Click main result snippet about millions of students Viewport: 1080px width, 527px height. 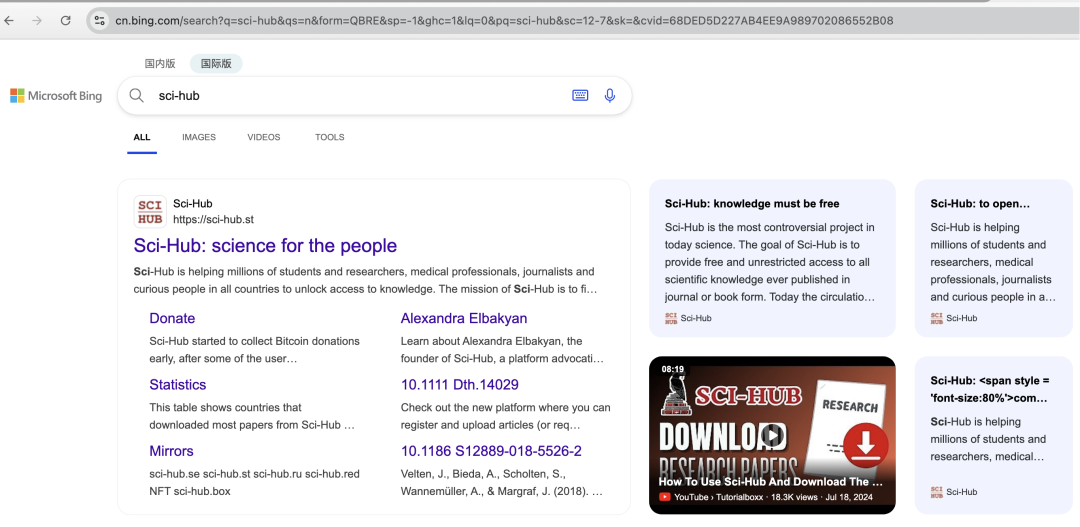tap(365, 280)
